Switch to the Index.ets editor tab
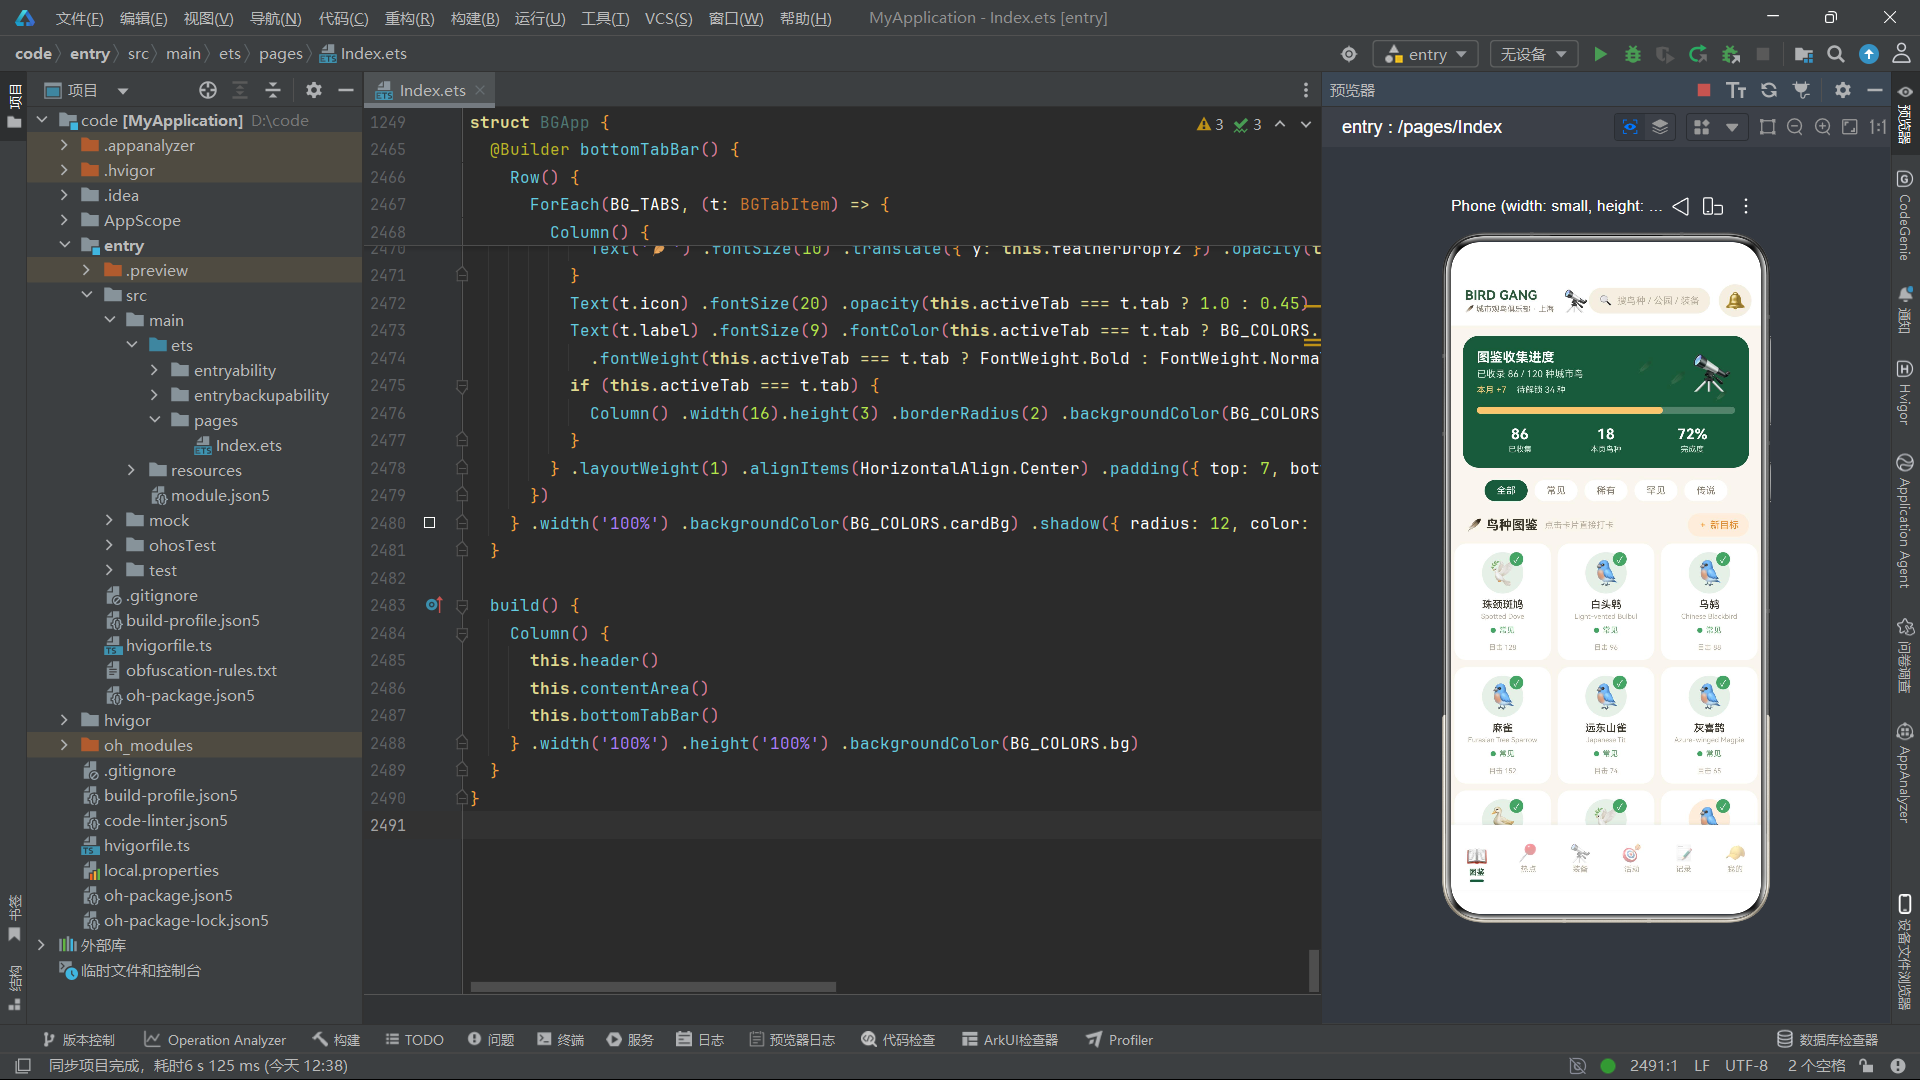The width and height of the screenshot is (1920, 1080). click(x=431, y=90)
